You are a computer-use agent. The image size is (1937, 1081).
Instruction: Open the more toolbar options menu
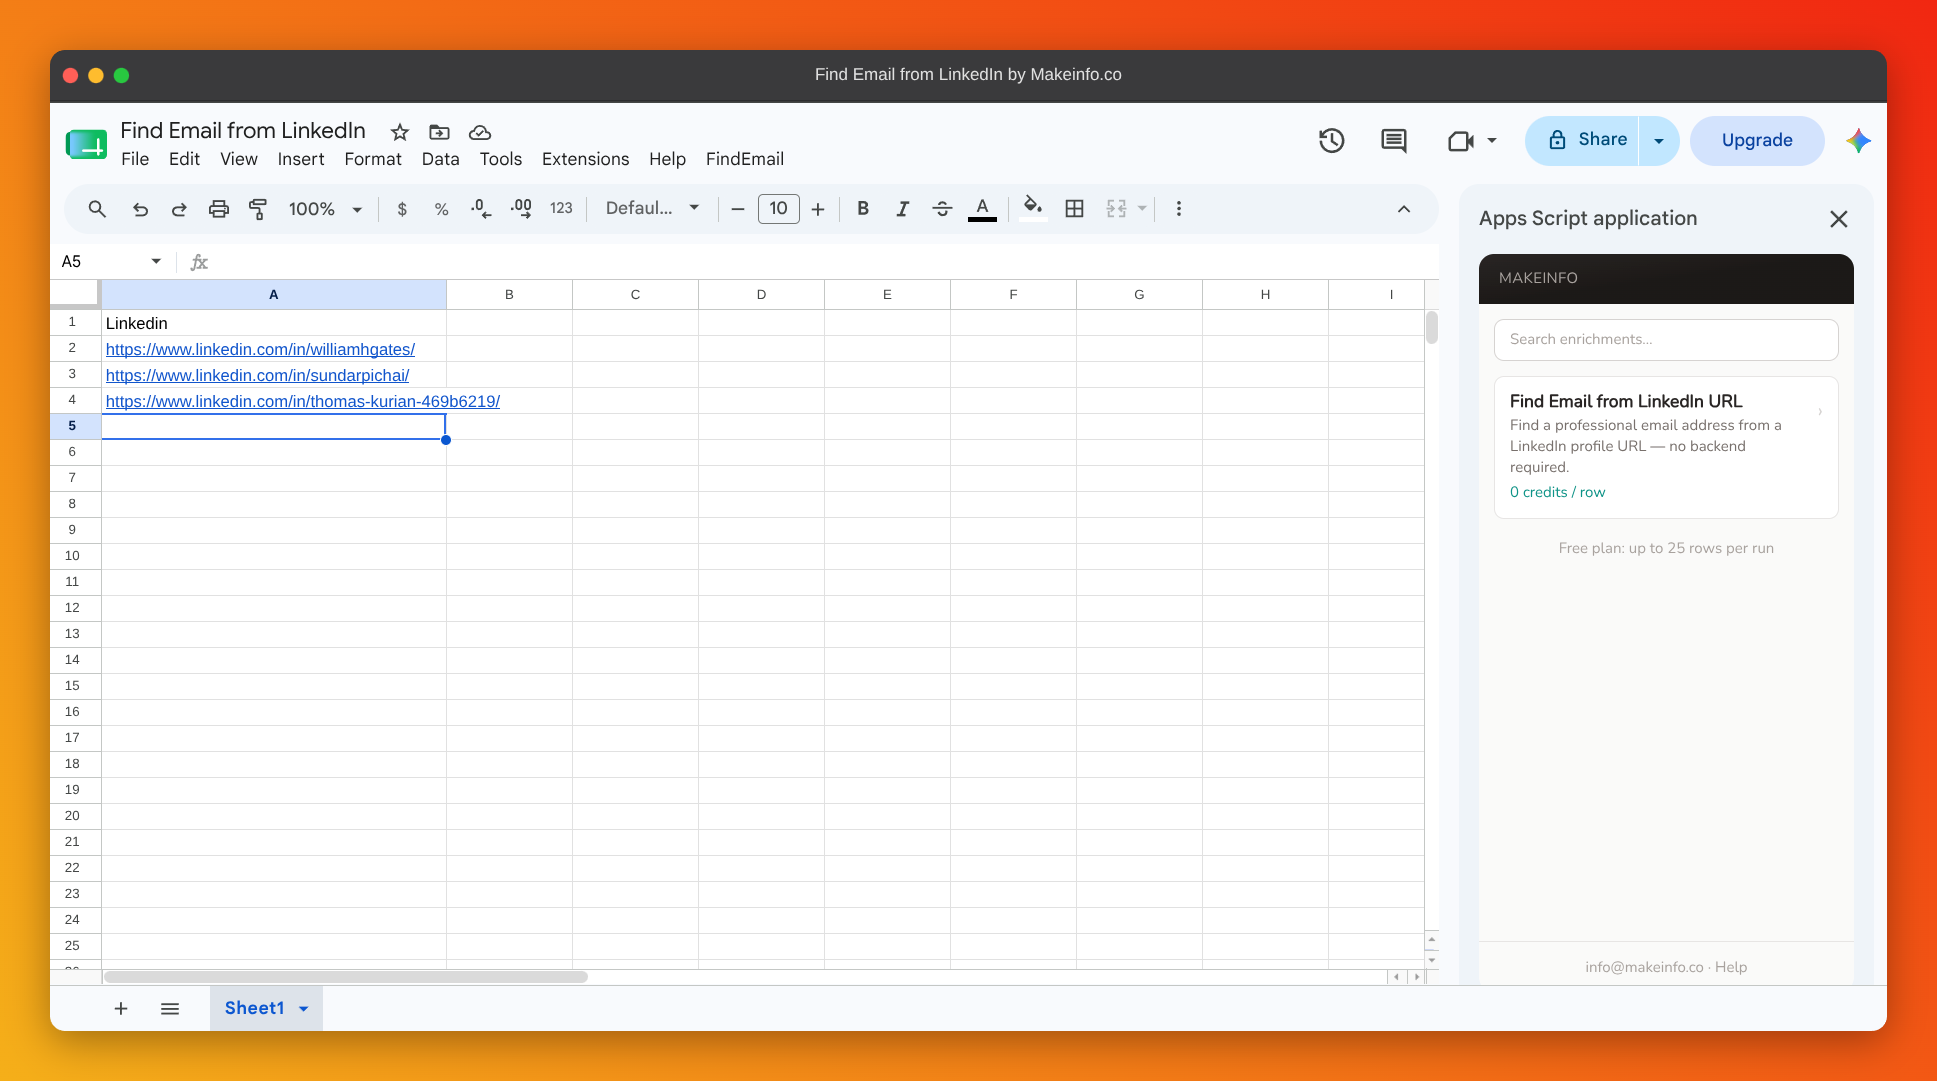point(1179,209)
